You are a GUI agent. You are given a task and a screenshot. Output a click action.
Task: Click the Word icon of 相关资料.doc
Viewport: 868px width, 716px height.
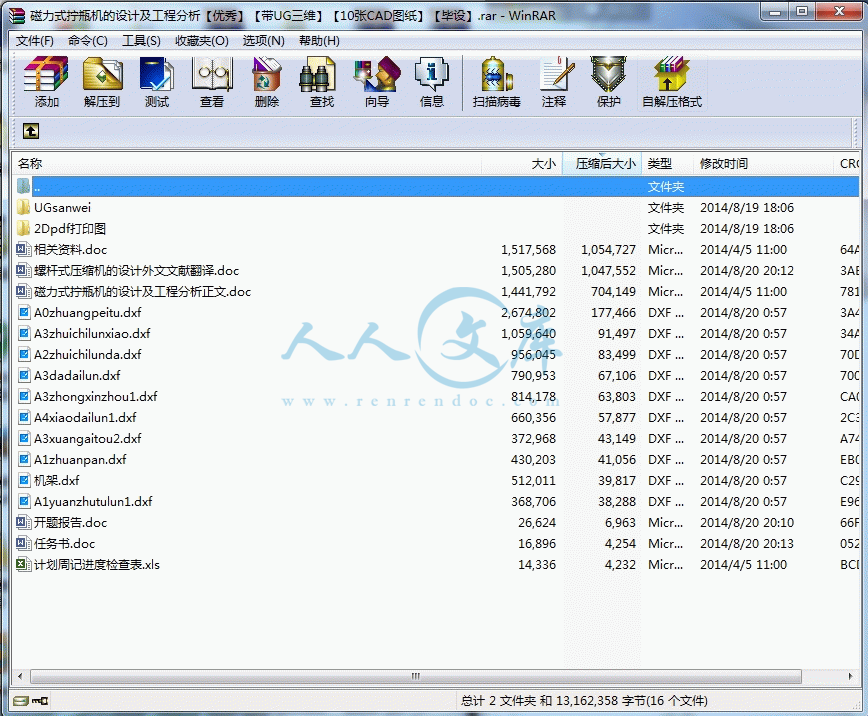point(23,249)
